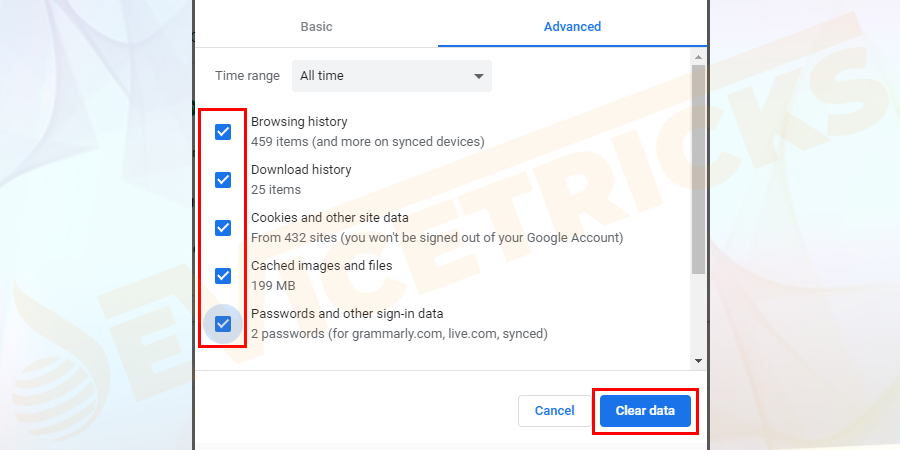Click the 'Cookies and other site data' label

click(329, 218)
